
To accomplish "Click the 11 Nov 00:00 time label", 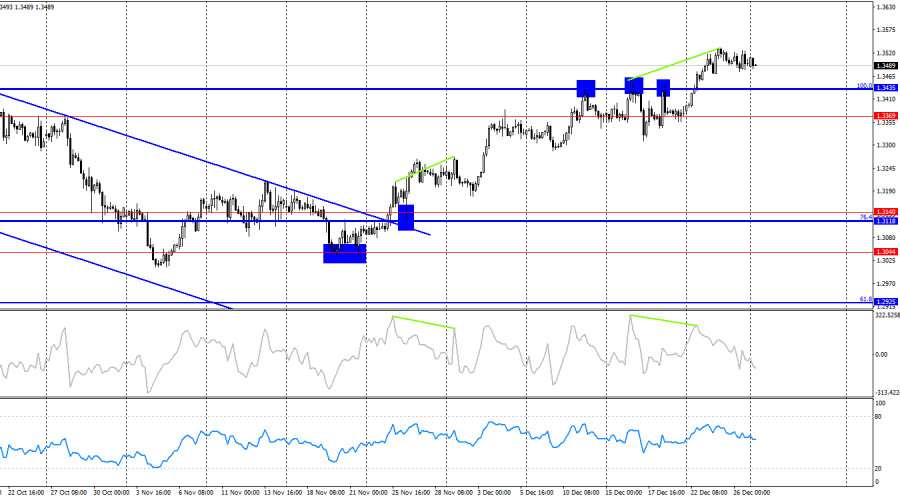I will point(240,493).
